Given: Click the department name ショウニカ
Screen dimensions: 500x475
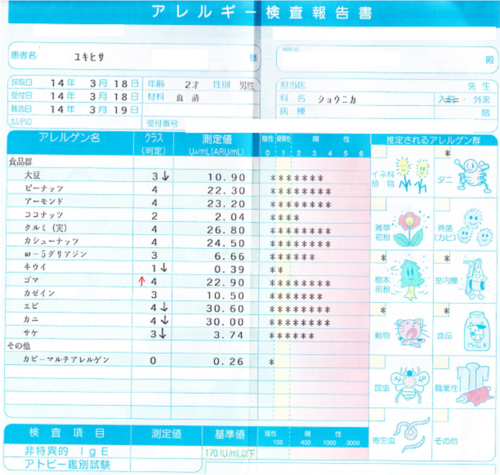Looking at the screenshot, I should click(337, 99).
